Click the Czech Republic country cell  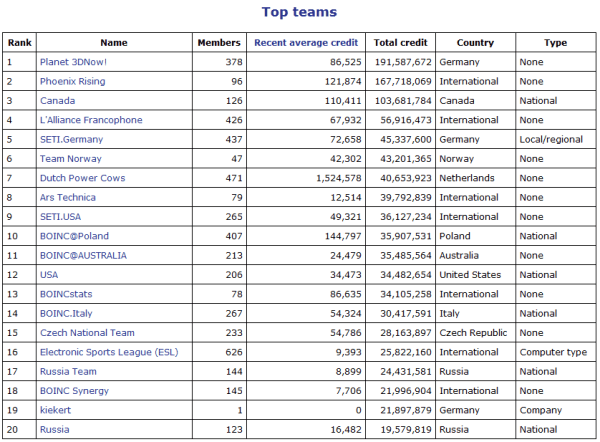[473, 333]
